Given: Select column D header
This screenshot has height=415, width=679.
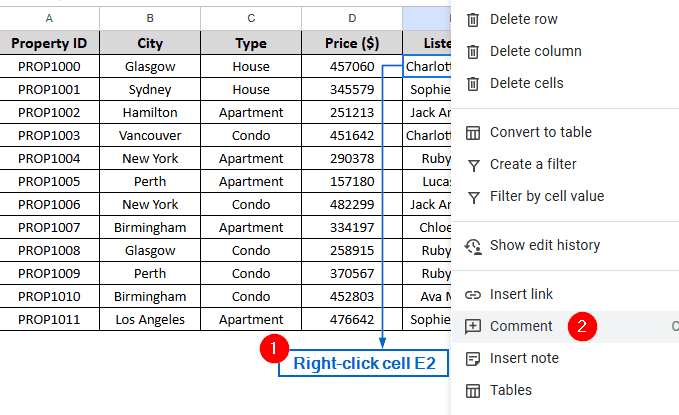Looking at the screenshot, I should click(x=352, y=19).
